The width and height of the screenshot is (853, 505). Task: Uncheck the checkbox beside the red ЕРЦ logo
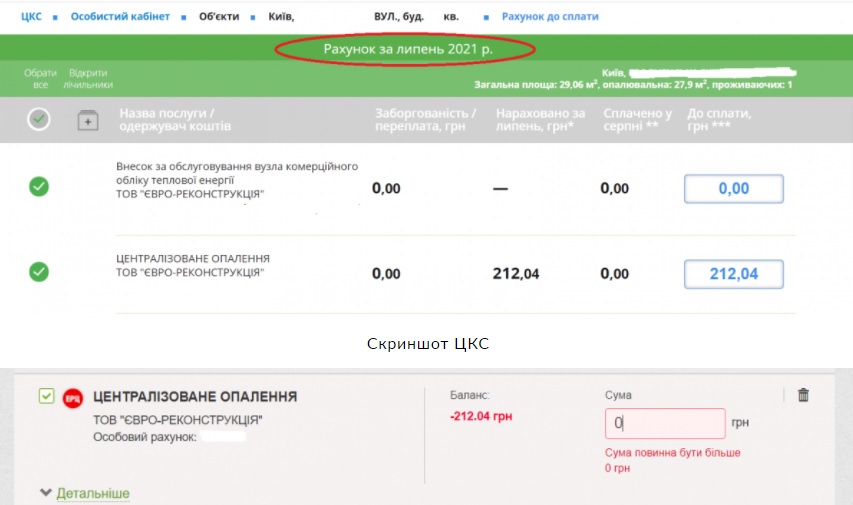pyautogui.click(x=46, y=397)
